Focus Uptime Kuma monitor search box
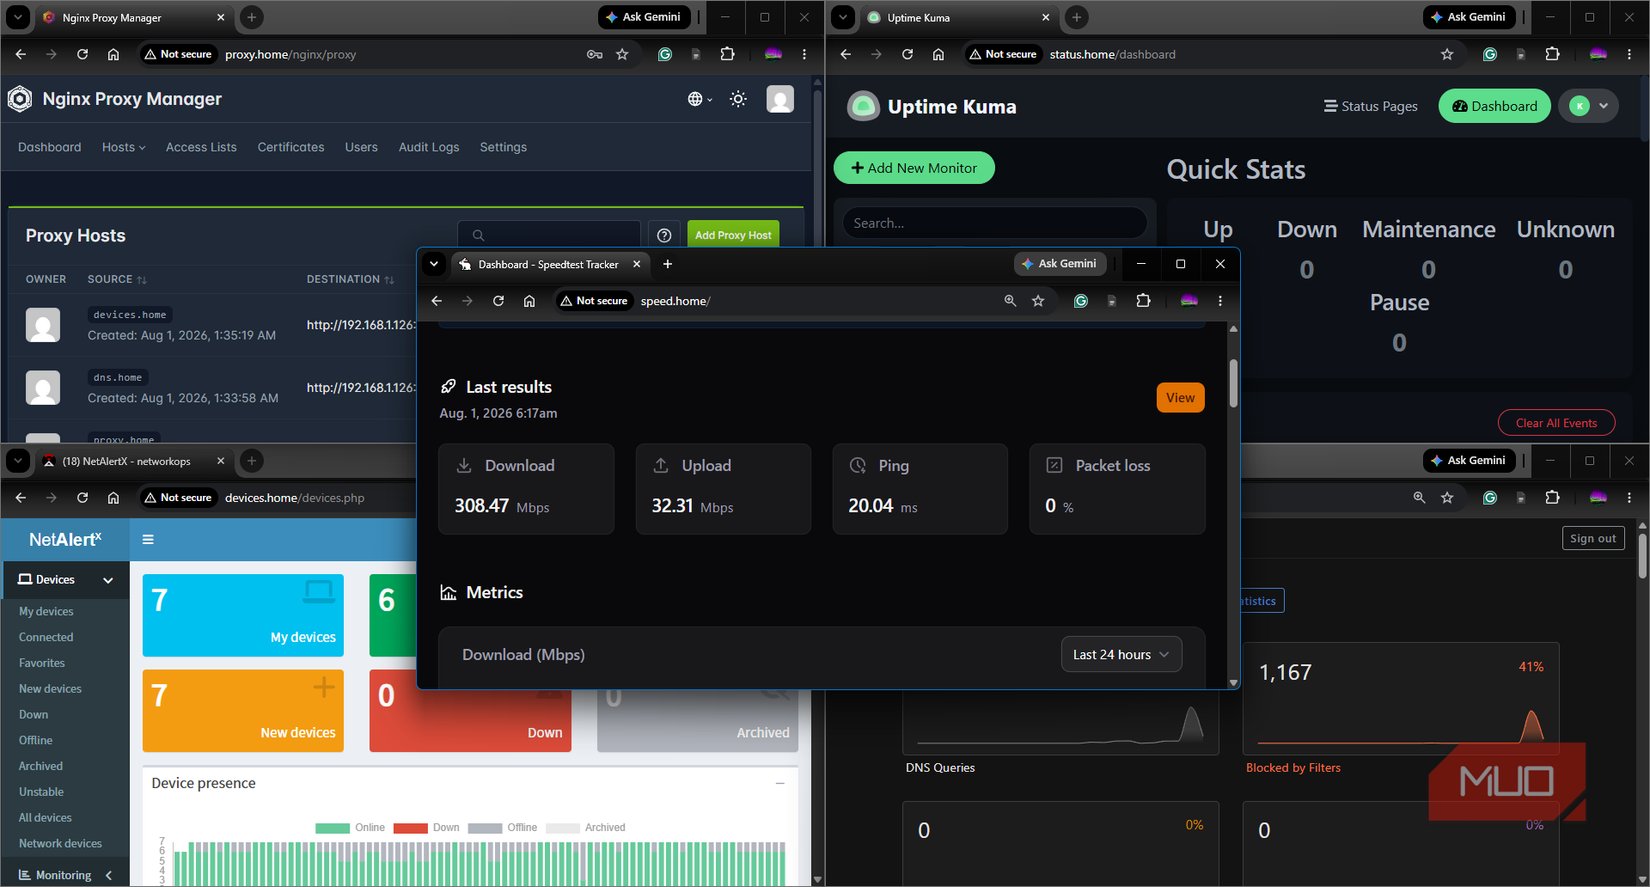Image resolution: width=1650 pixels, height=887 pixels. (994, 223)
